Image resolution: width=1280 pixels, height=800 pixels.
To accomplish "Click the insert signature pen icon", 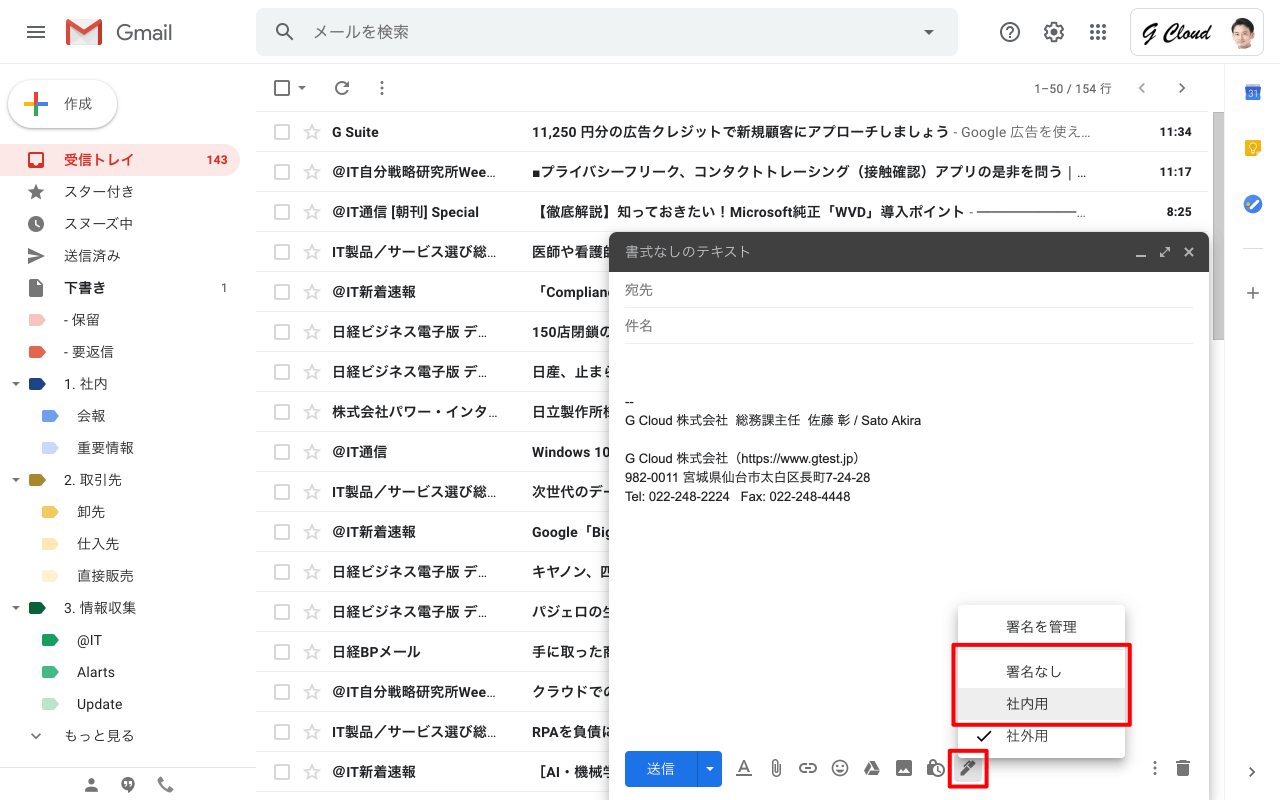I will tap(967, 768).
